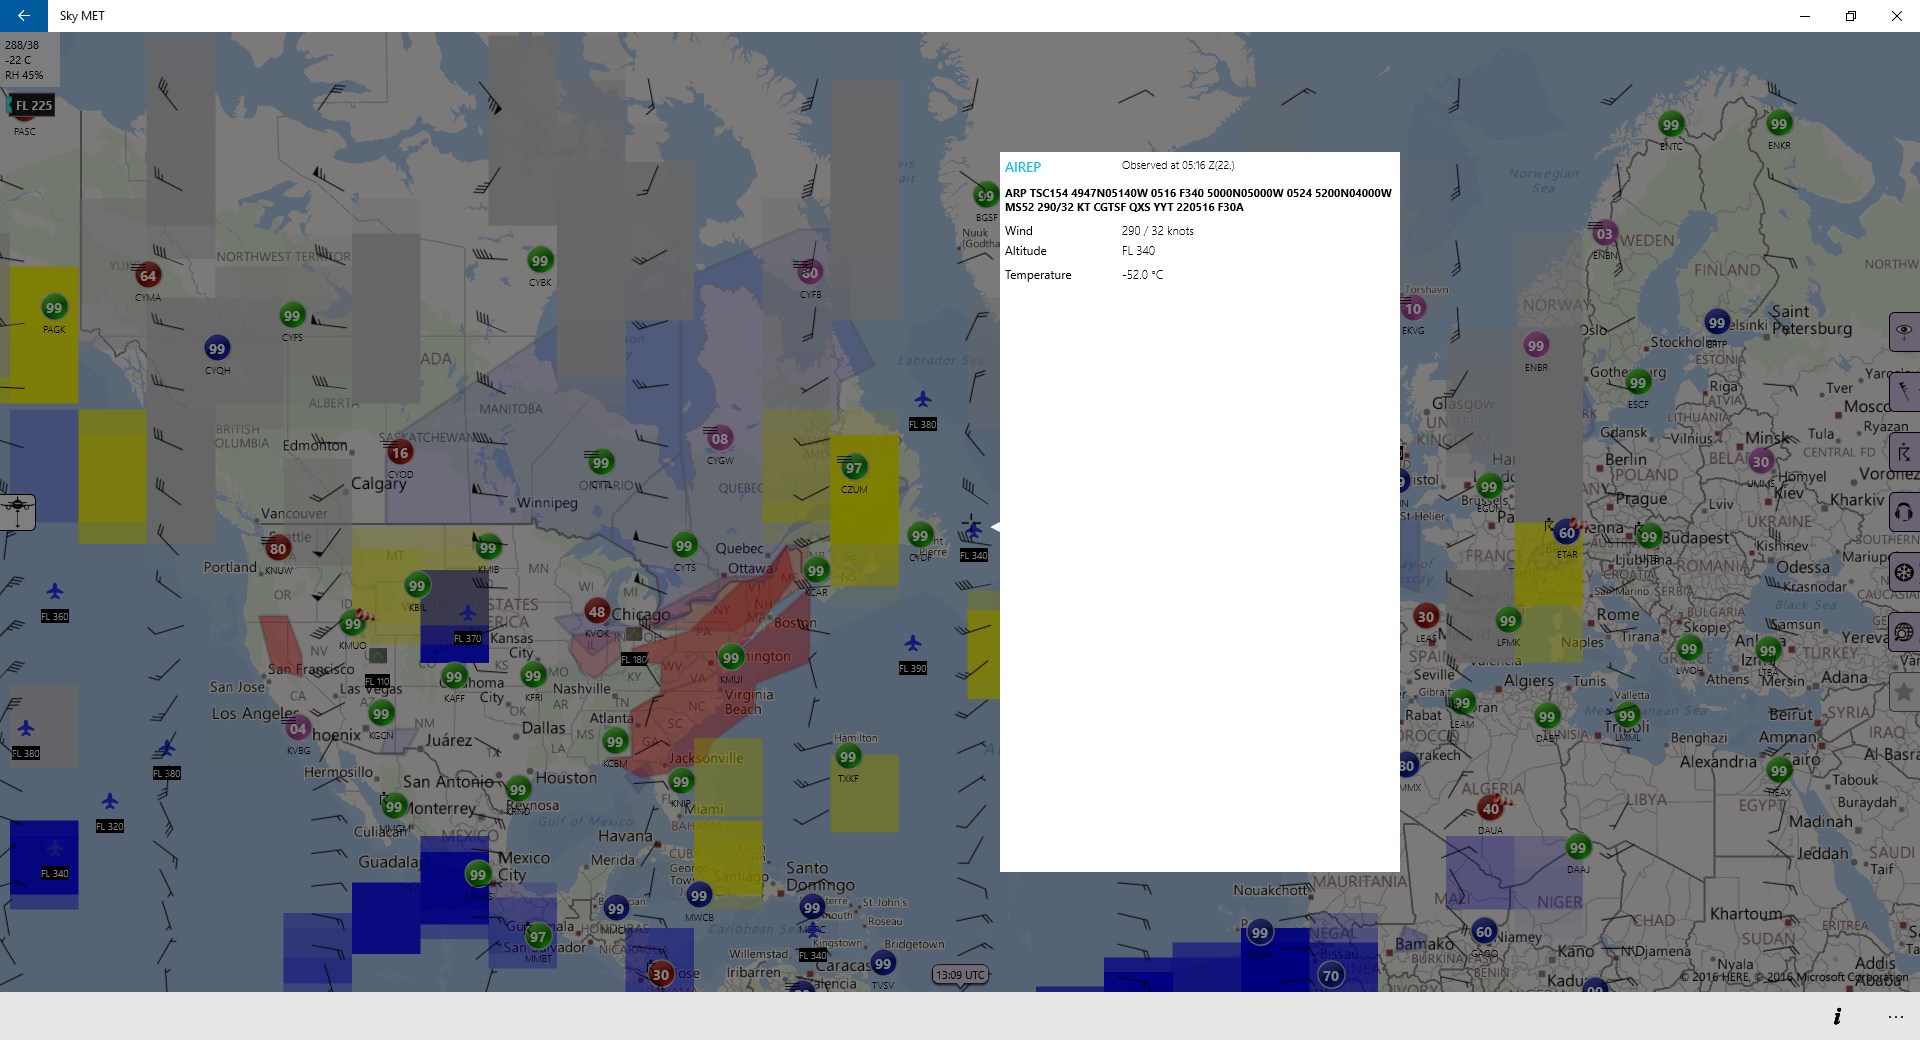
Task: Click the 13:09 UTC time label
Action: pyautogui.click(x=960, y=975)
